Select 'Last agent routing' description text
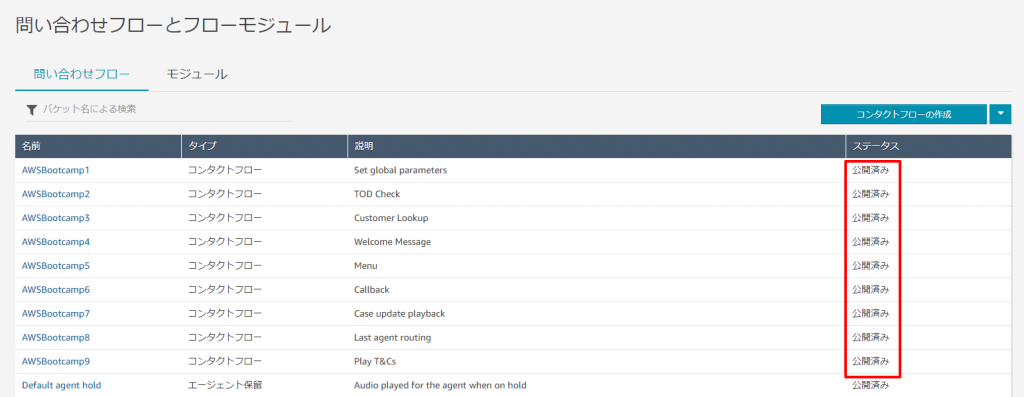The width and height of the screenshot is (1024, 397). [x=392, y=338]
